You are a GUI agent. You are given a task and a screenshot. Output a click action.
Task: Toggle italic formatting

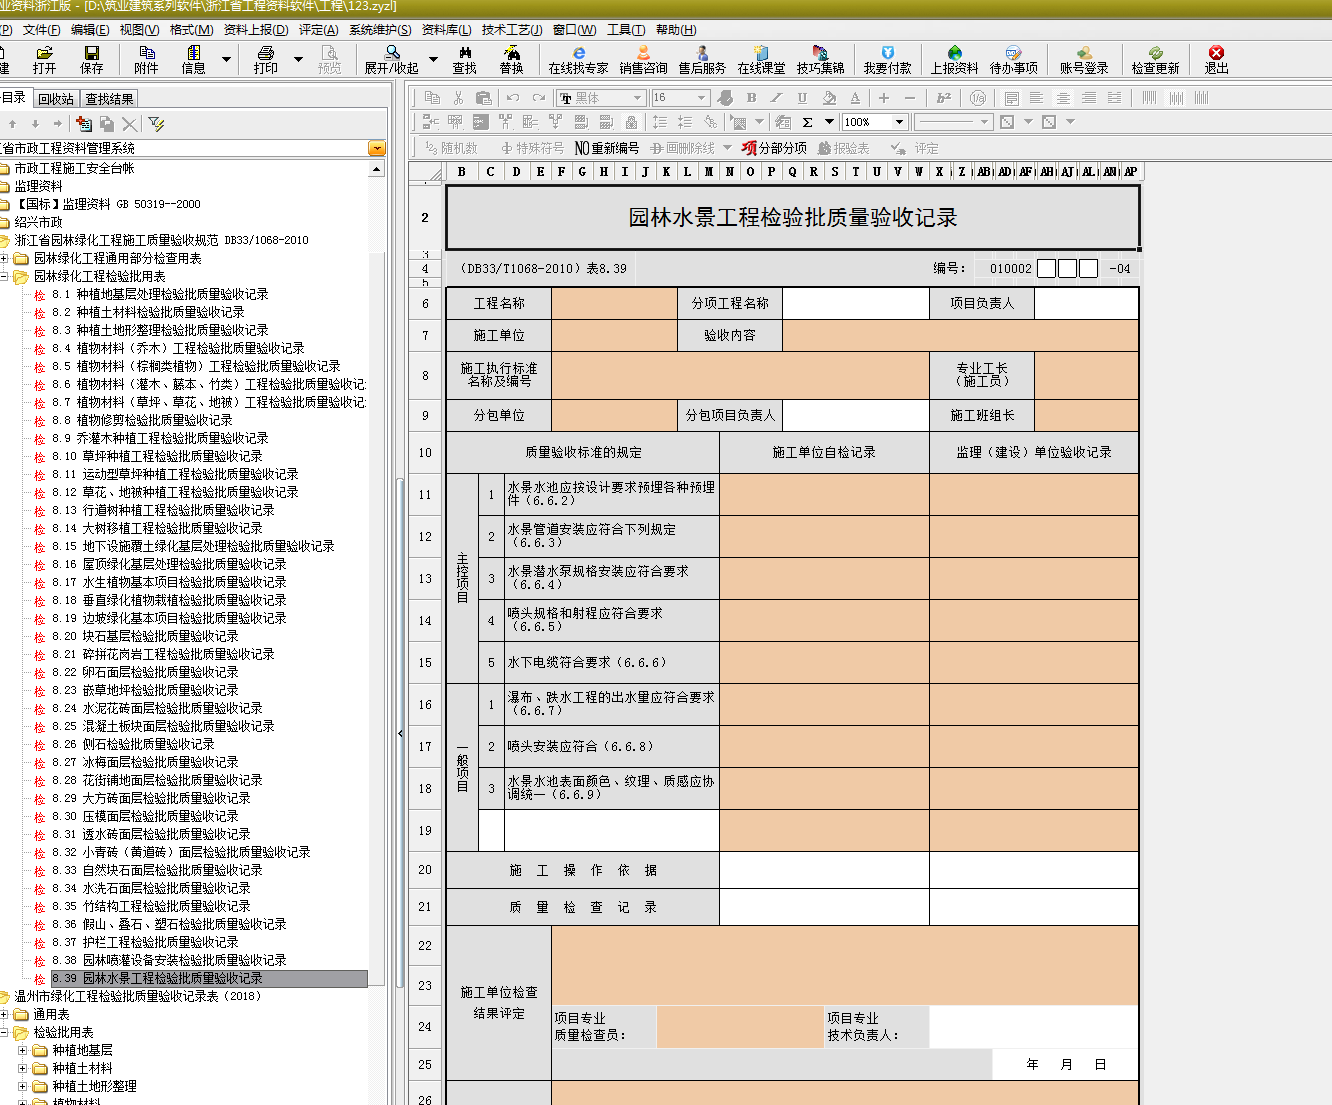pos(776,98)
